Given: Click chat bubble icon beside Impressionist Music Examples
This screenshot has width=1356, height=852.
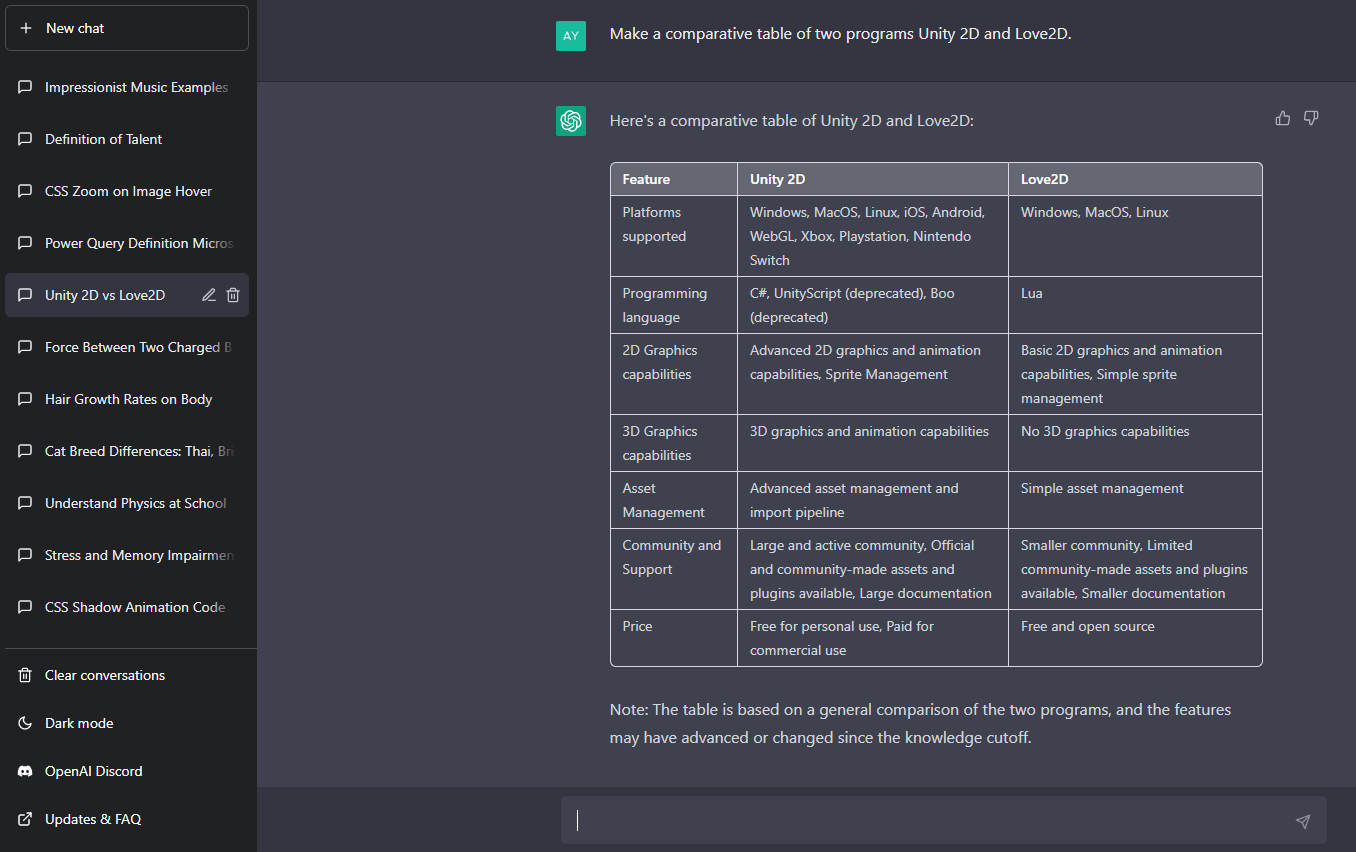Looking at the screenshot, I should 25,87.
